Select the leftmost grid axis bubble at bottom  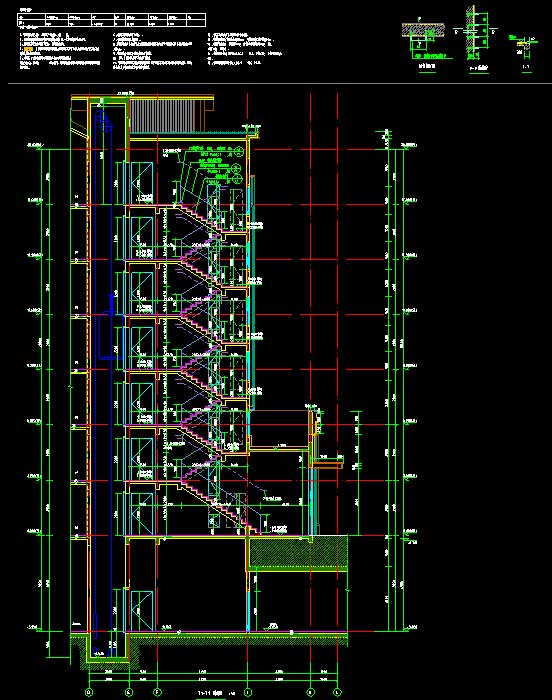(89, 692)
